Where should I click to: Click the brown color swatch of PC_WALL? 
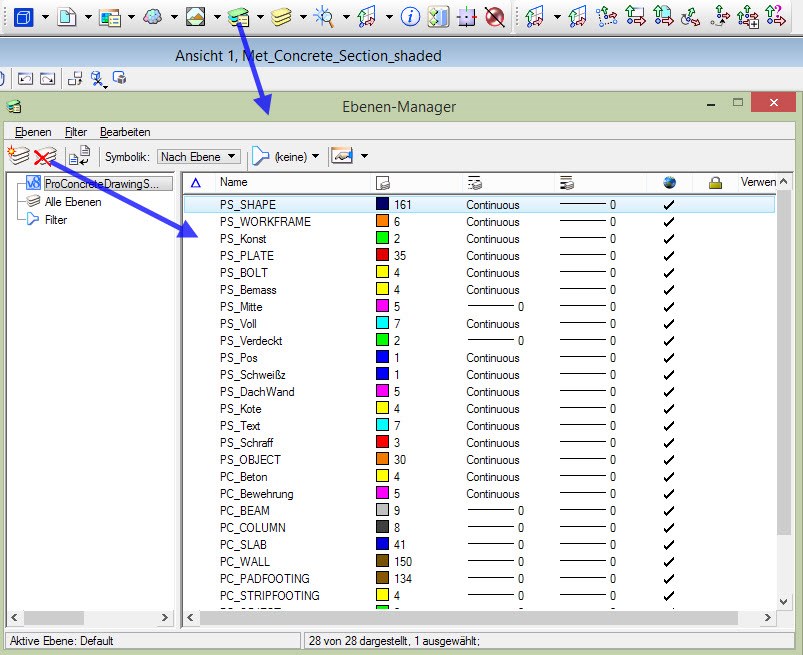382,561
